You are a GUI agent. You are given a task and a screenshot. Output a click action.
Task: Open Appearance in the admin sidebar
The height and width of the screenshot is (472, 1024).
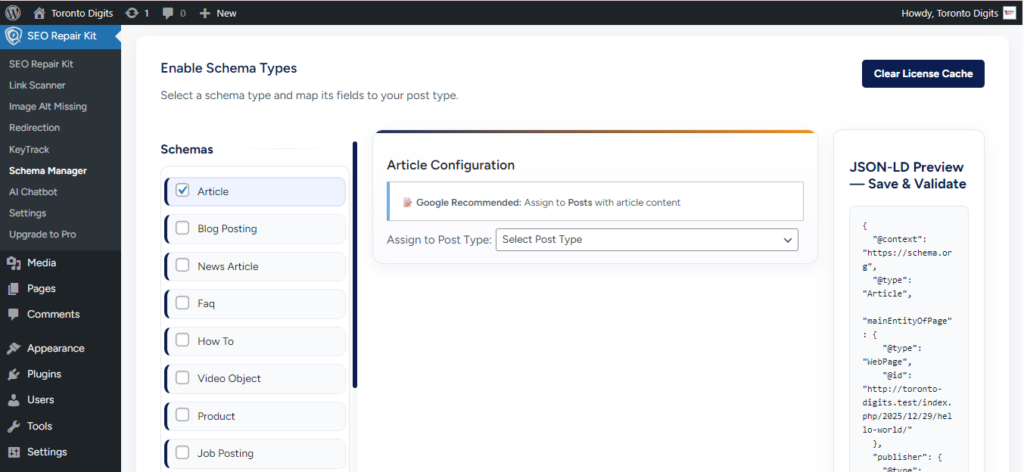(x=55, y=348)
